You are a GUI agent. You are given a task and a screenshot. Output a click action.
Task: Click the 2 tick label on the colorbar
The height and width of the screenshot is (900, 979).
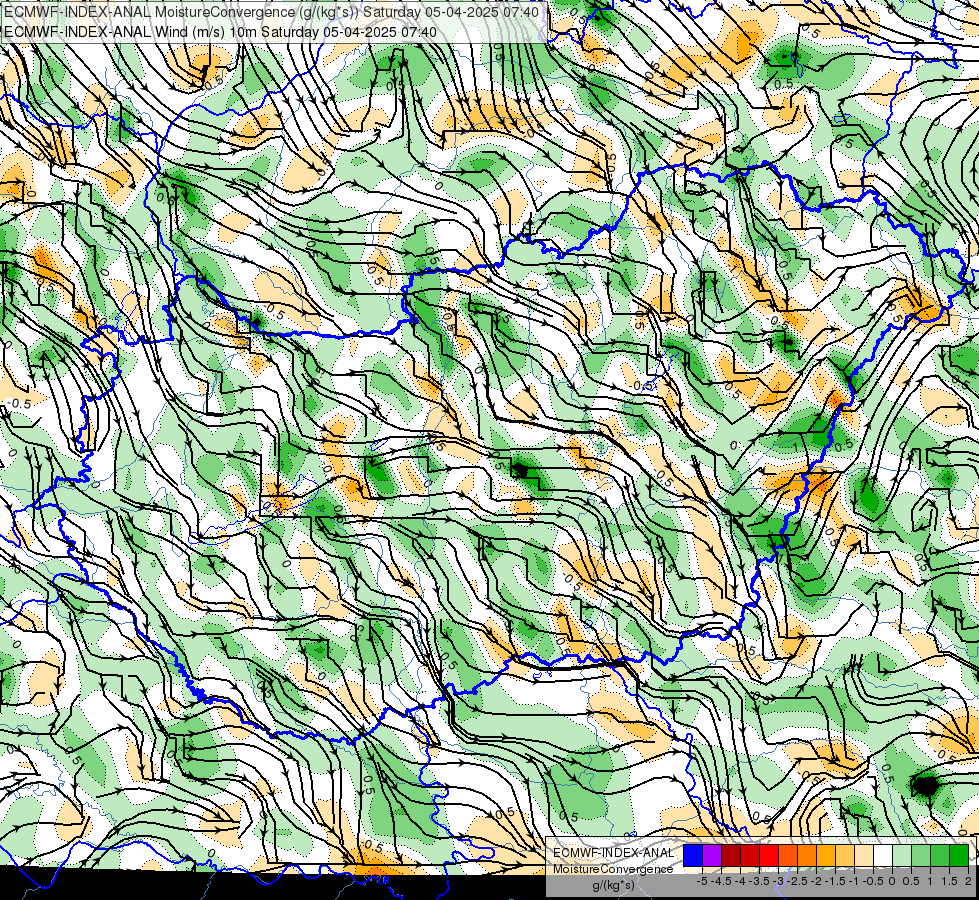[968, 881]
